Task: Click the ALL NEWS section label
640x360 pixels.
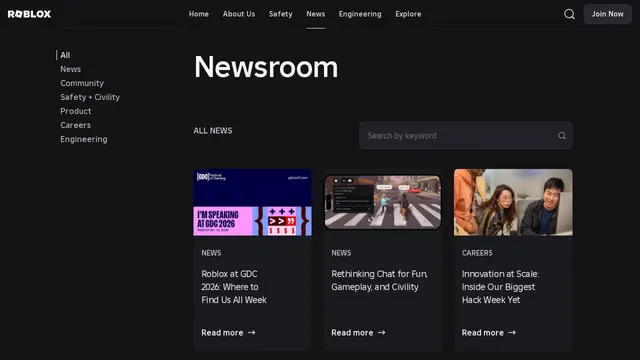Action: tap(213, 131)
